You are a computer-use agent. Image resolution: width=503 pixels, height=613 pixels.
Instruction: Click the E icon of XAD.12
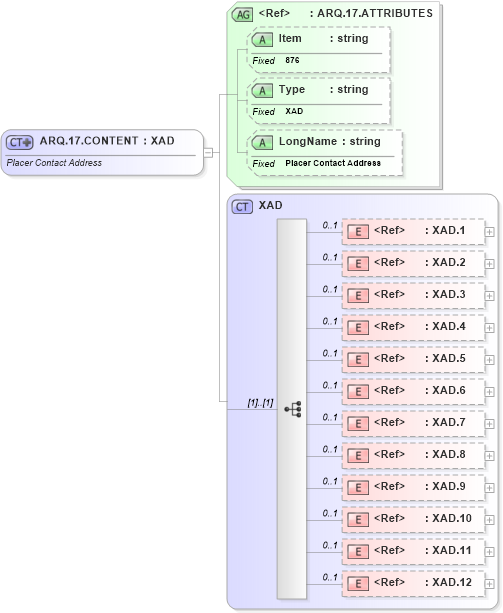point(358,584)
